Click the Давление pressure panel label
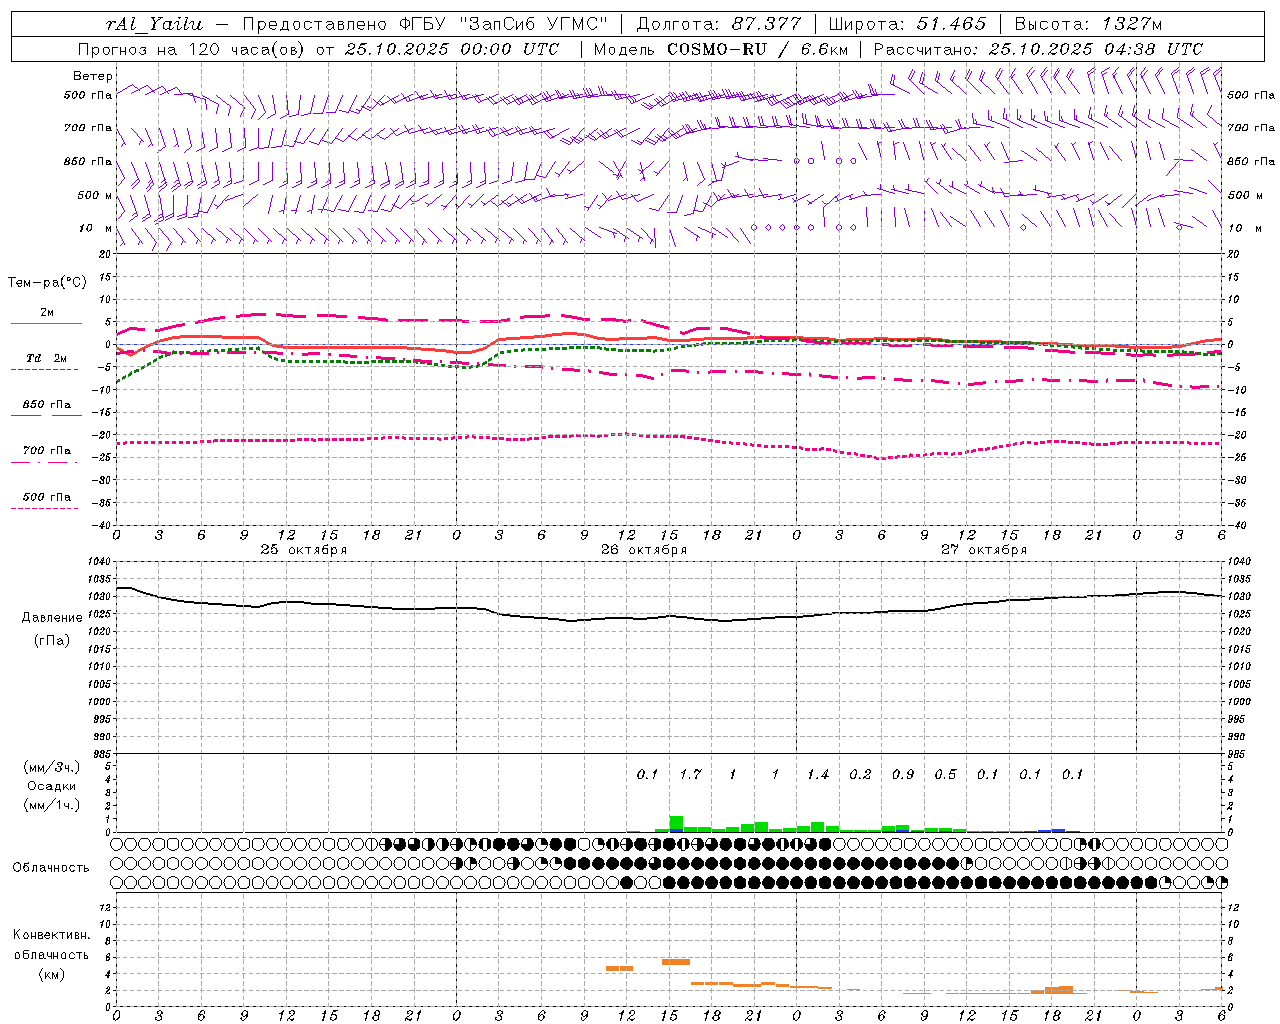Viewport: 1280px width, 1024px height. [x=52, y=618]
